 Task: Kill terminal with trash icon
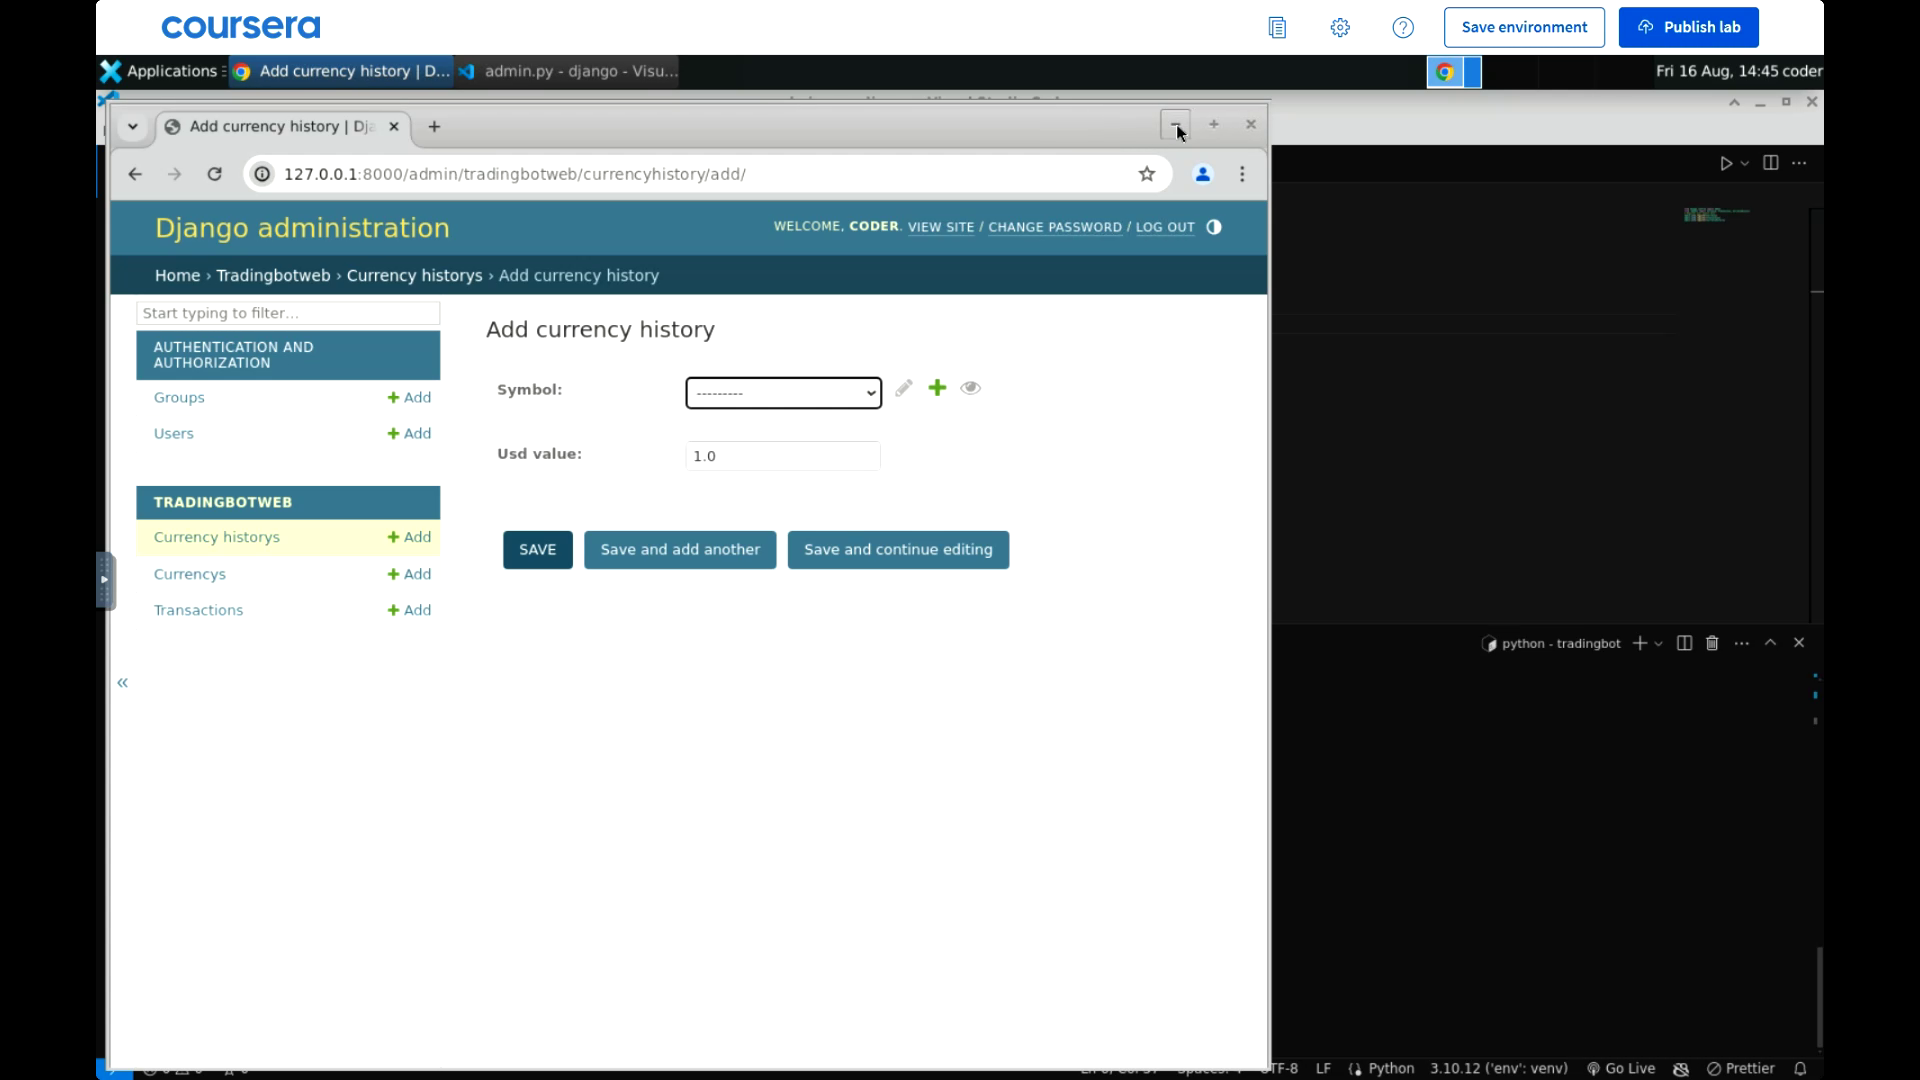click(1712, 643)
